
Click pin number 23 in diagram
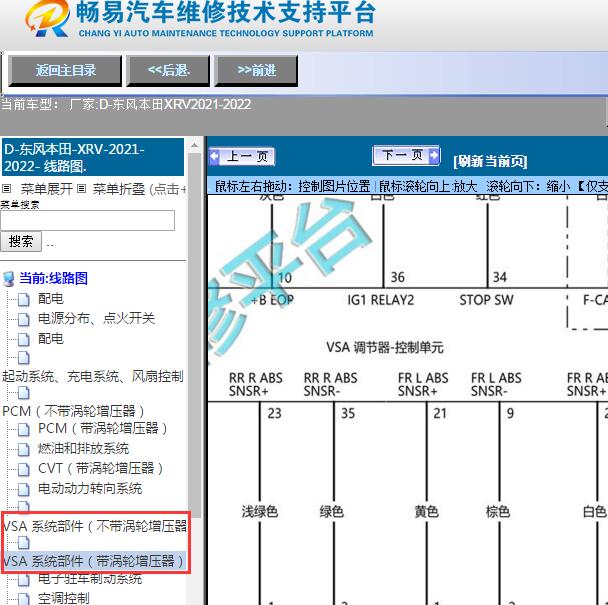point(274,413)
